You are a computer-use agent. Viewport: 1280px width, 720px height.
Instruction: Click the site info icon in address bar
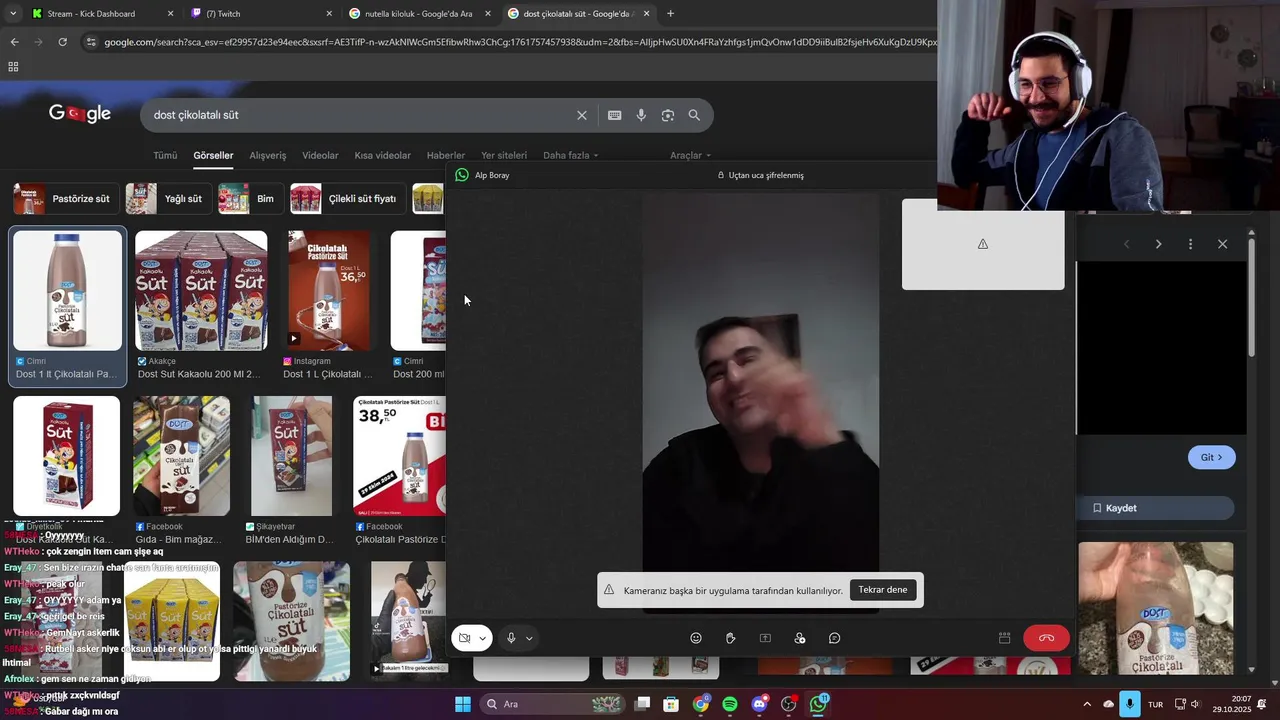pyautogui.click(x=91, y=42)
